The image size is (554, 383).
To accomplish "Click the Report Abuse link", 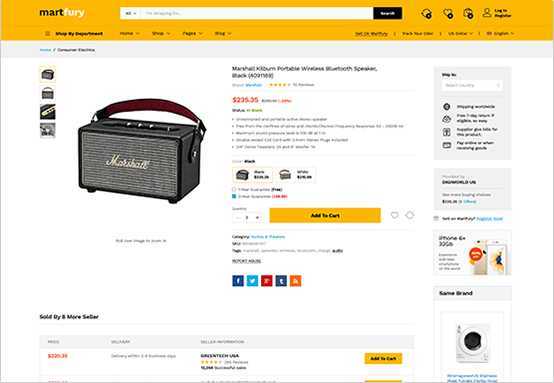I will [x=247, y=261].
